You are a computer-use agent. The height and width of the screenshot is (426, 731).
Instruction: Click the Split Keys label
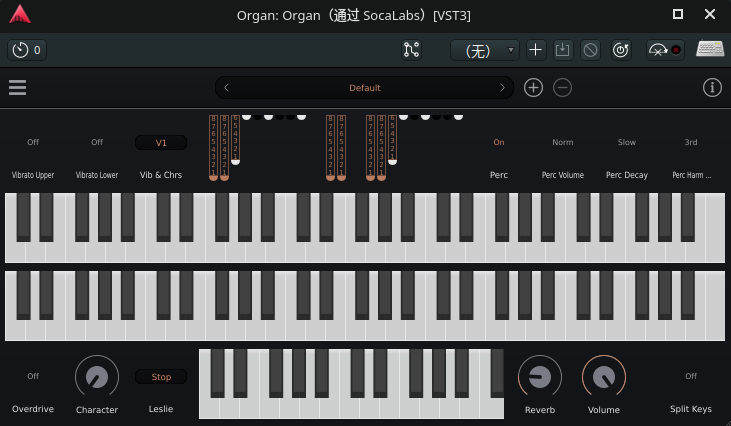691,409
